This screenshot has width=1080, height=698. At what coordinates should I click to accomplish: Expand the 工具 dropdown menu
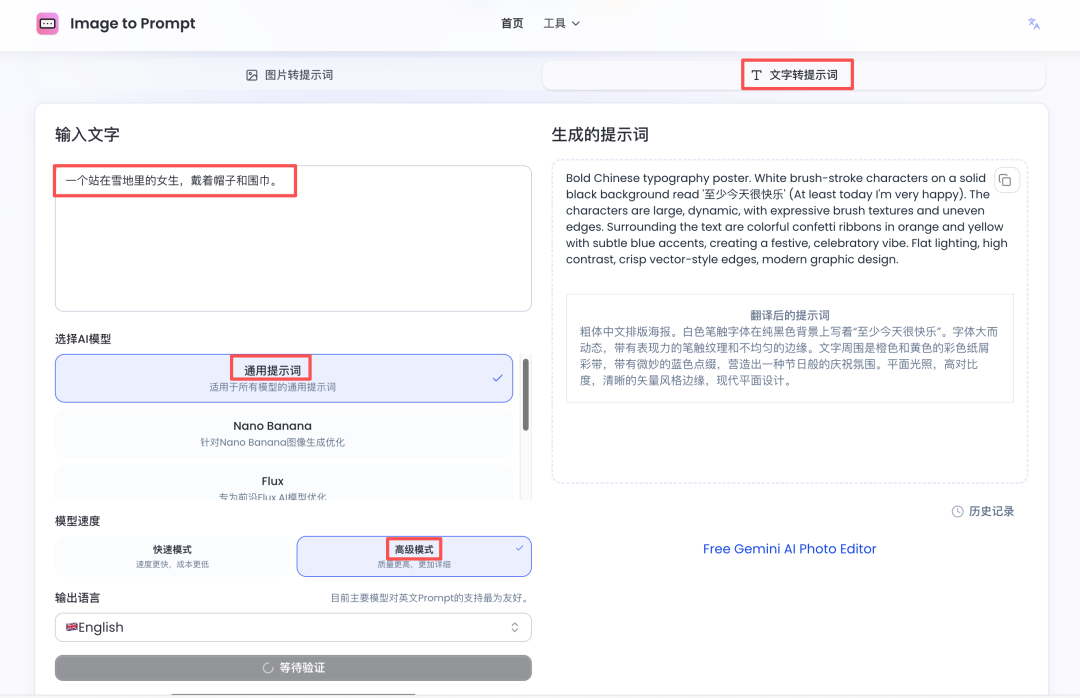561,23
